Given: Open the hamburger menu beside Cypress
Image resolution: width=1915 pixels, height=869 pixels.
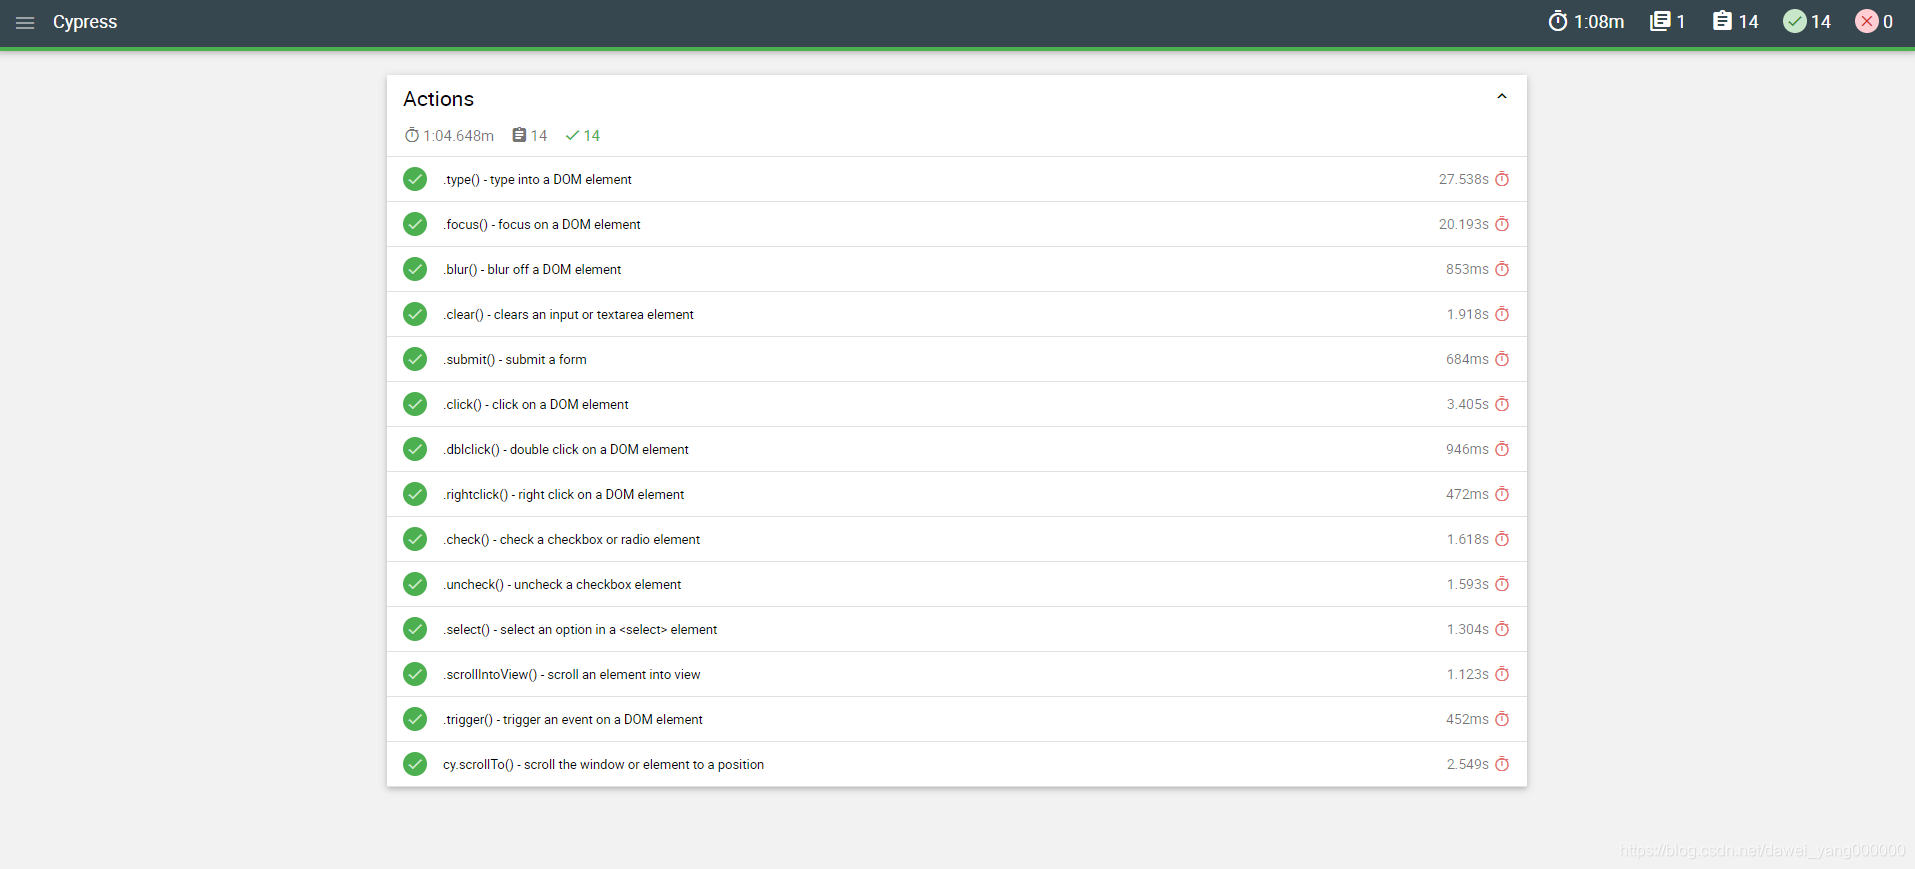Looking at the screenshot, I should pos(25,22).
